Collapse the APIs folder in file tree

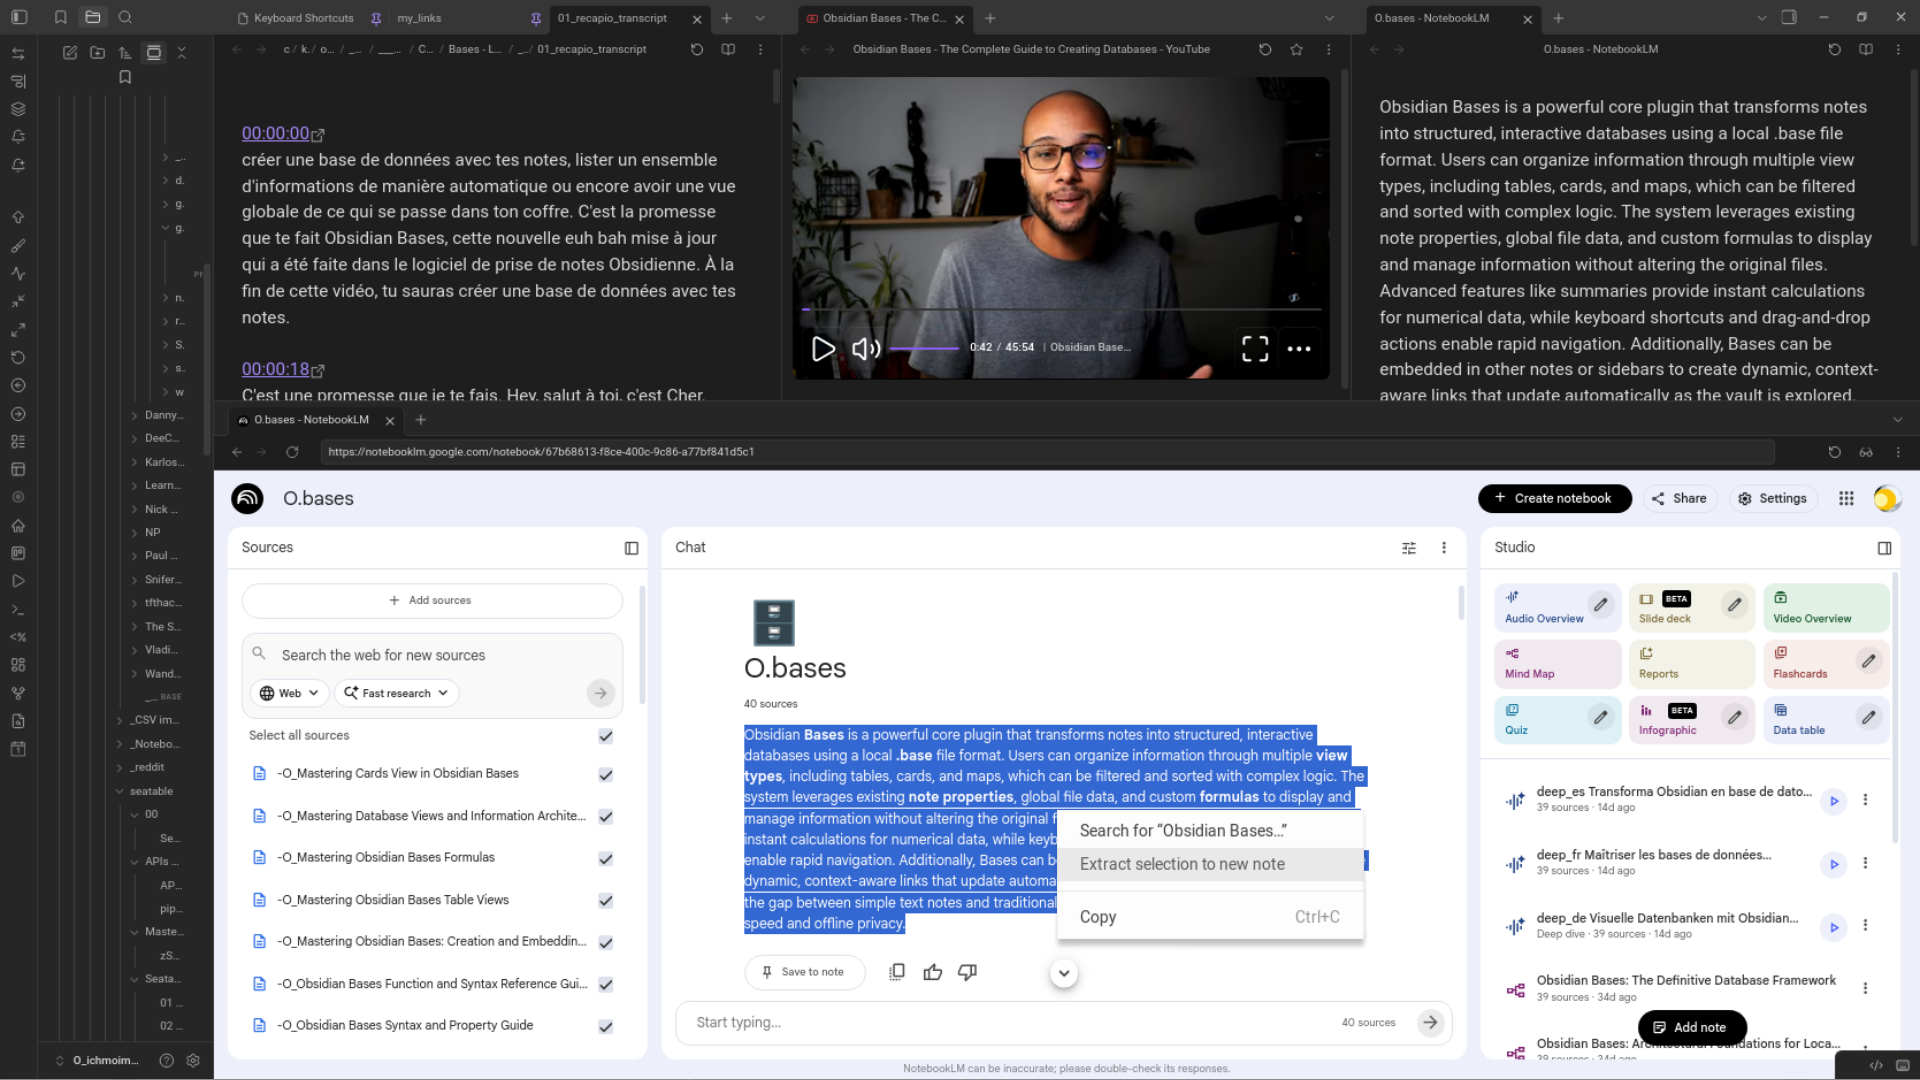134,861
